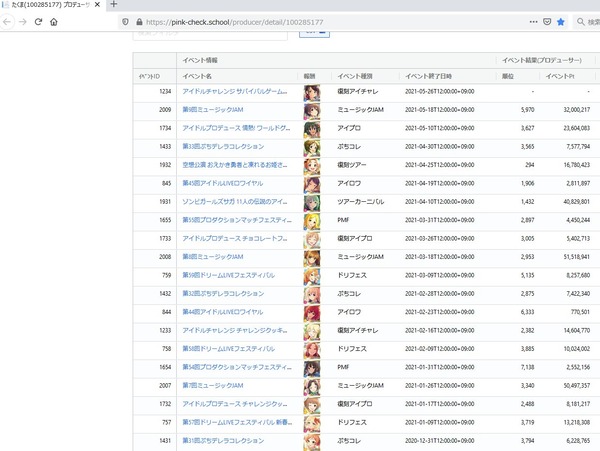The image size is (600, 451).
Task: Open 第55回プロダクションマッチフェスティ link
Action: coord(237,220)
